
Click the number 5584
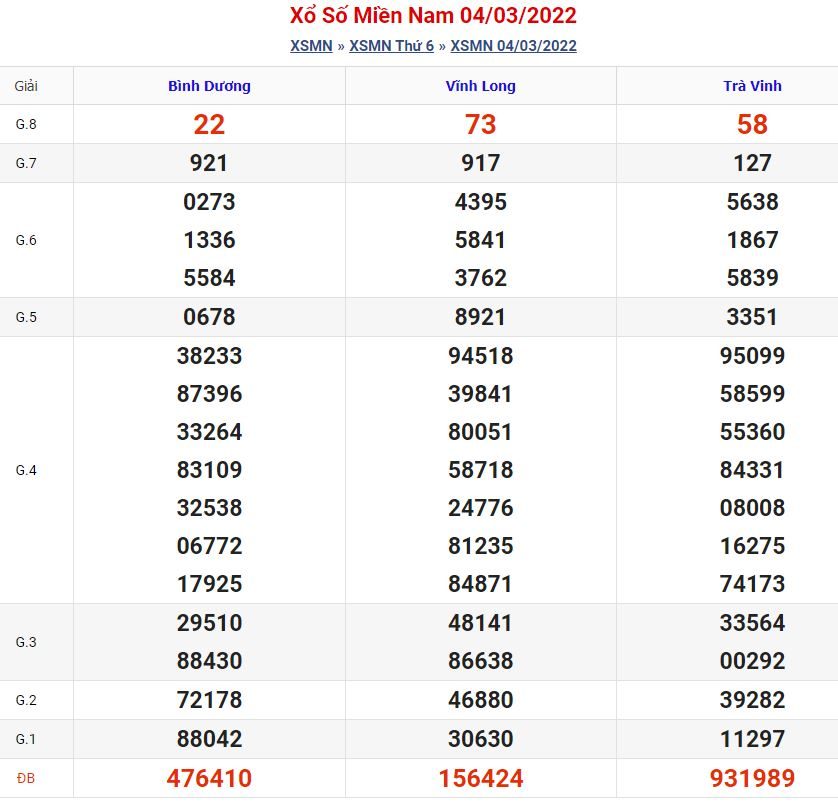[x=209, y=278]
